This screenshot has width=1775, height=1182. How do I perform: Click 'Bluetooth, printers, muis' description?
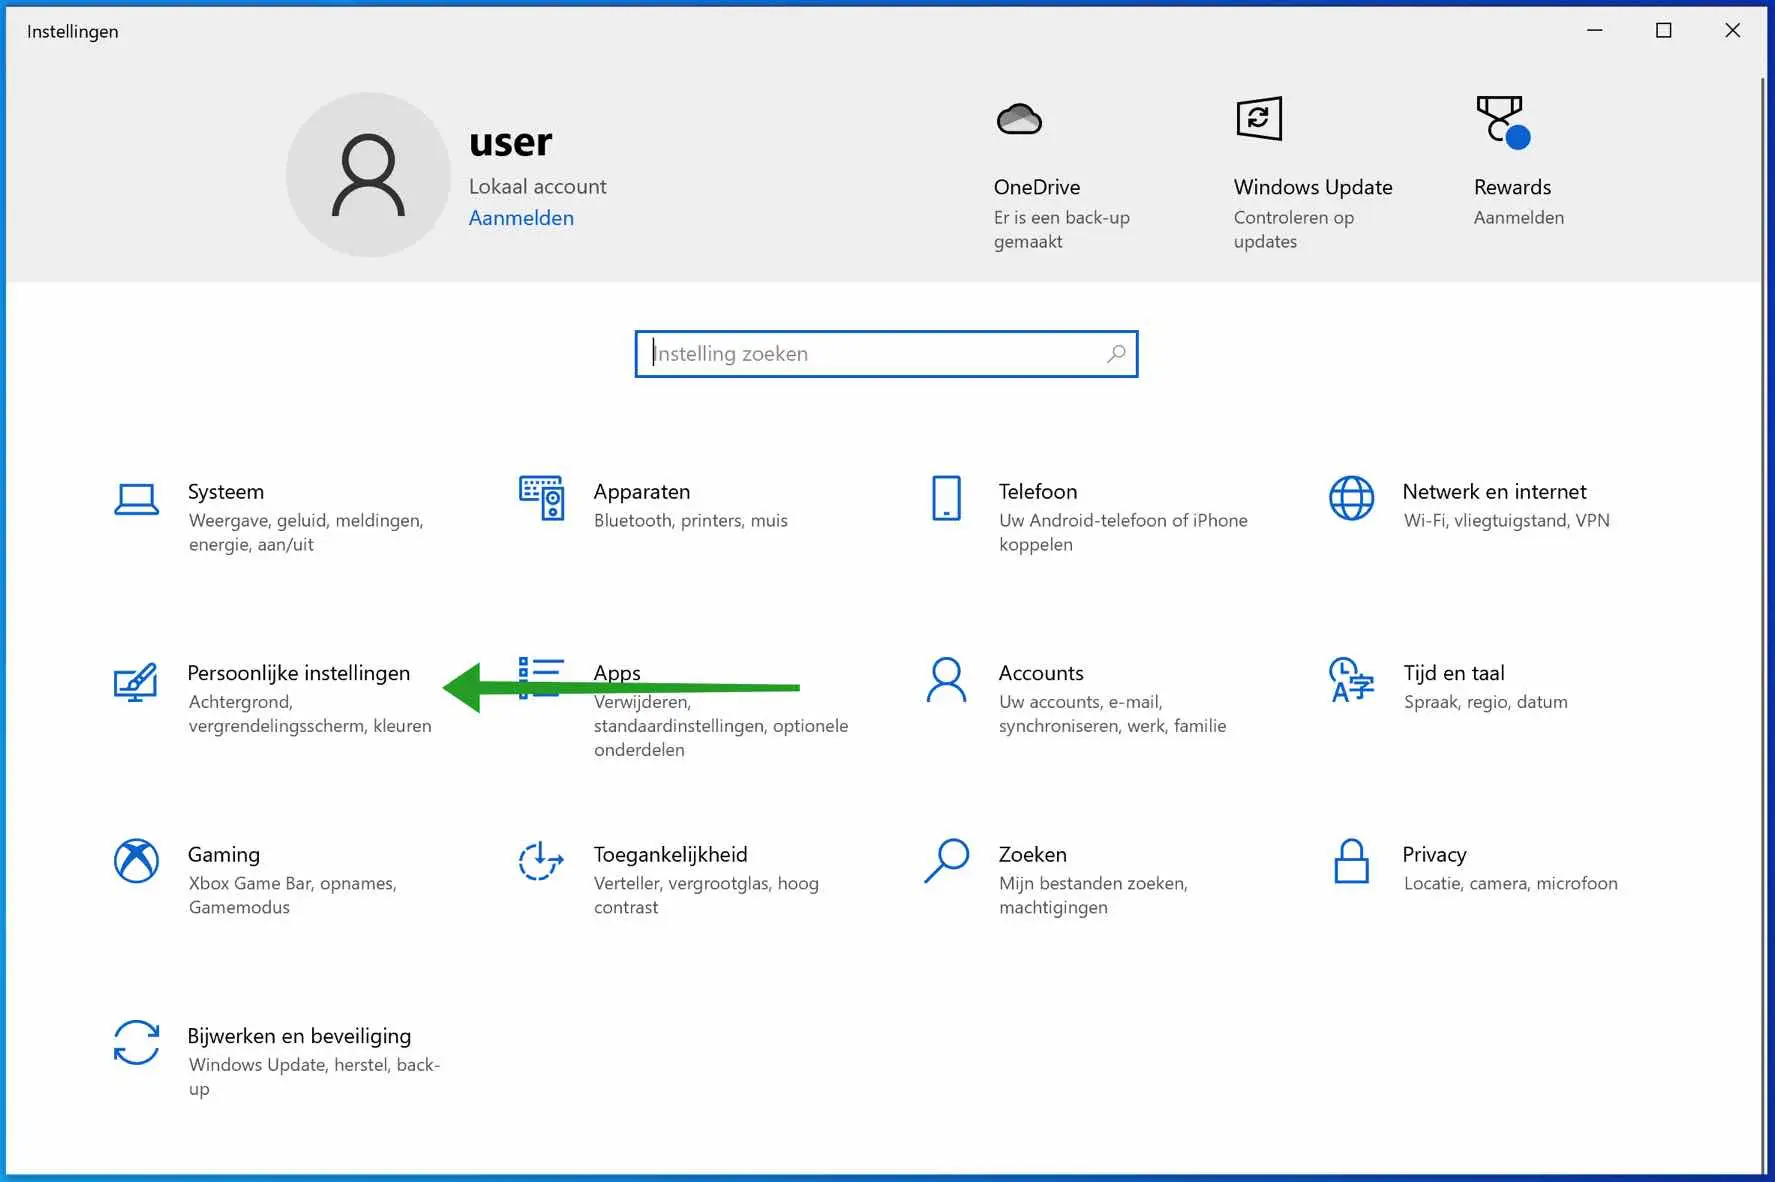691,520
